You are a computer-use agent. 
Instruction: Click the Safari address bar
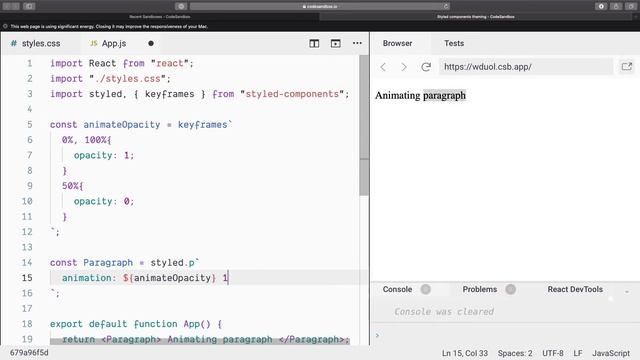click(320, 6)
